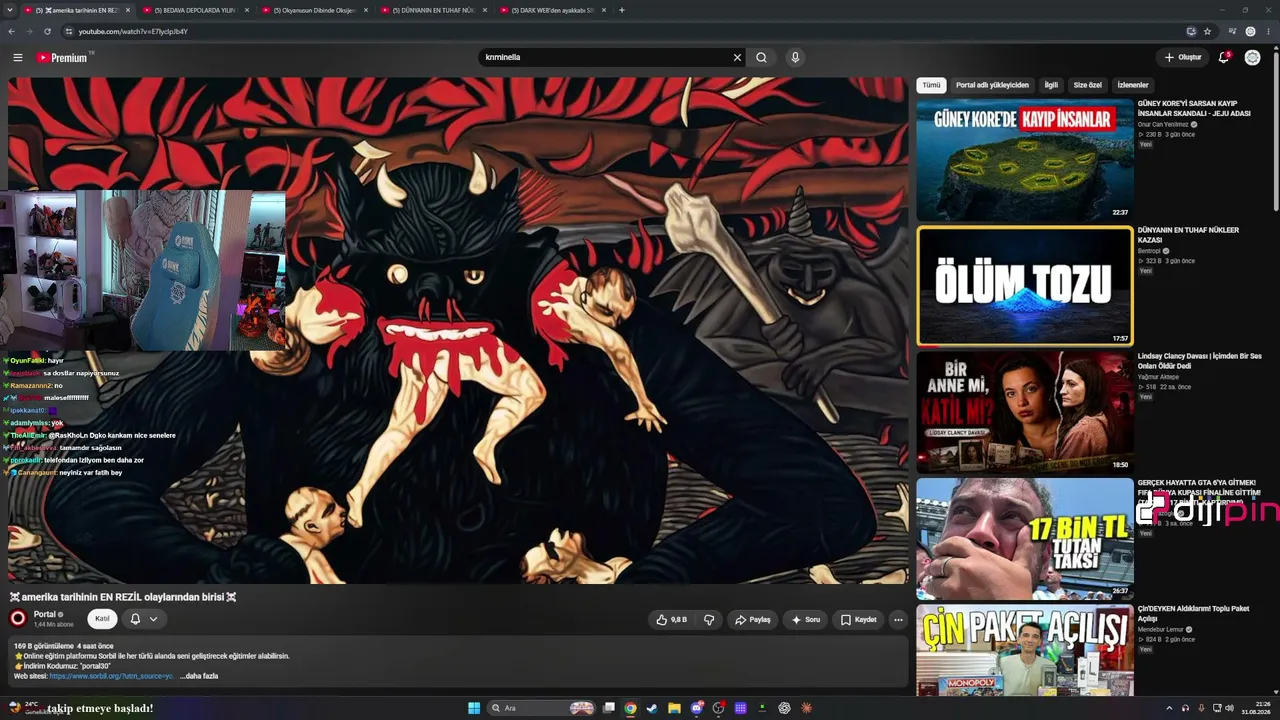Open File Explorer from the taskbar
Screen dimensions: 1280x720
tap(674, 708)
